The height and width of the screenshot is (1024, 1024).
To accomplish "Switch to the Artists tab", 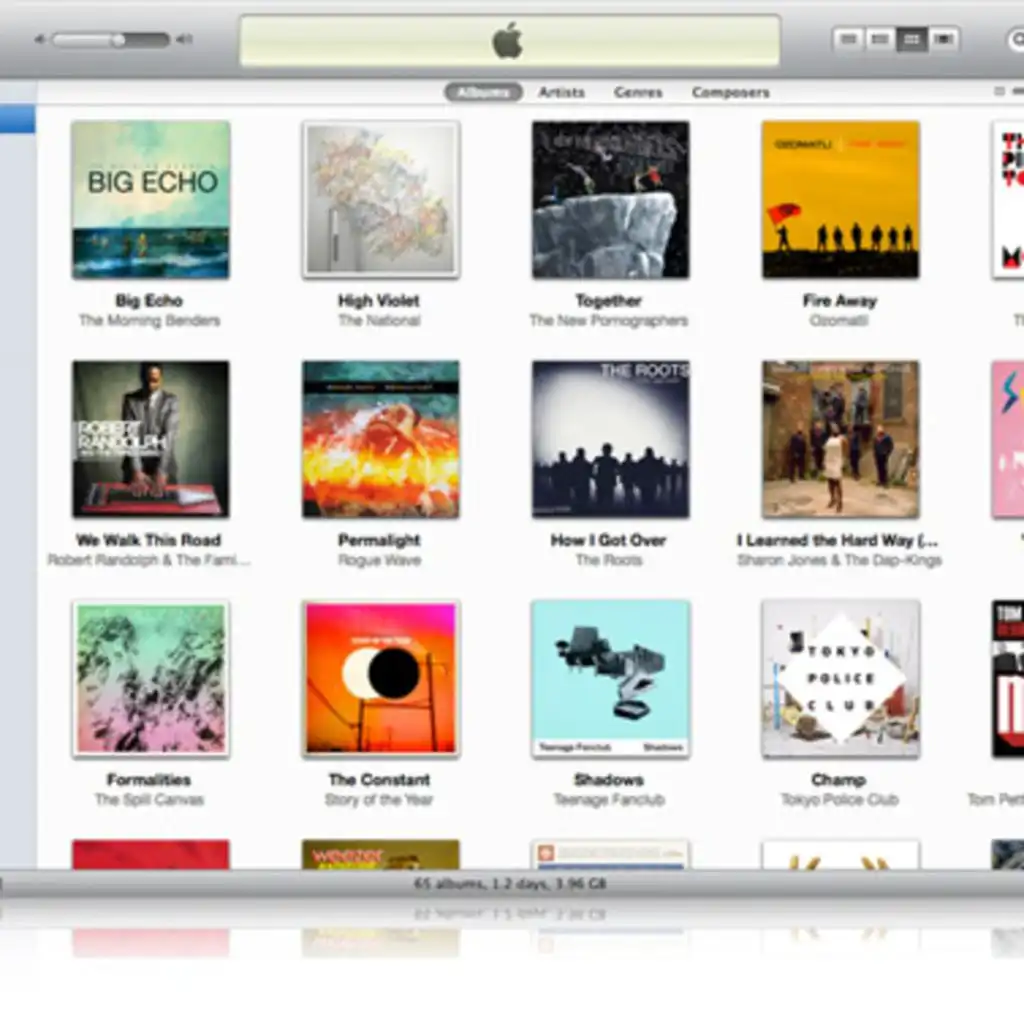I will click(x=562, y=92).
